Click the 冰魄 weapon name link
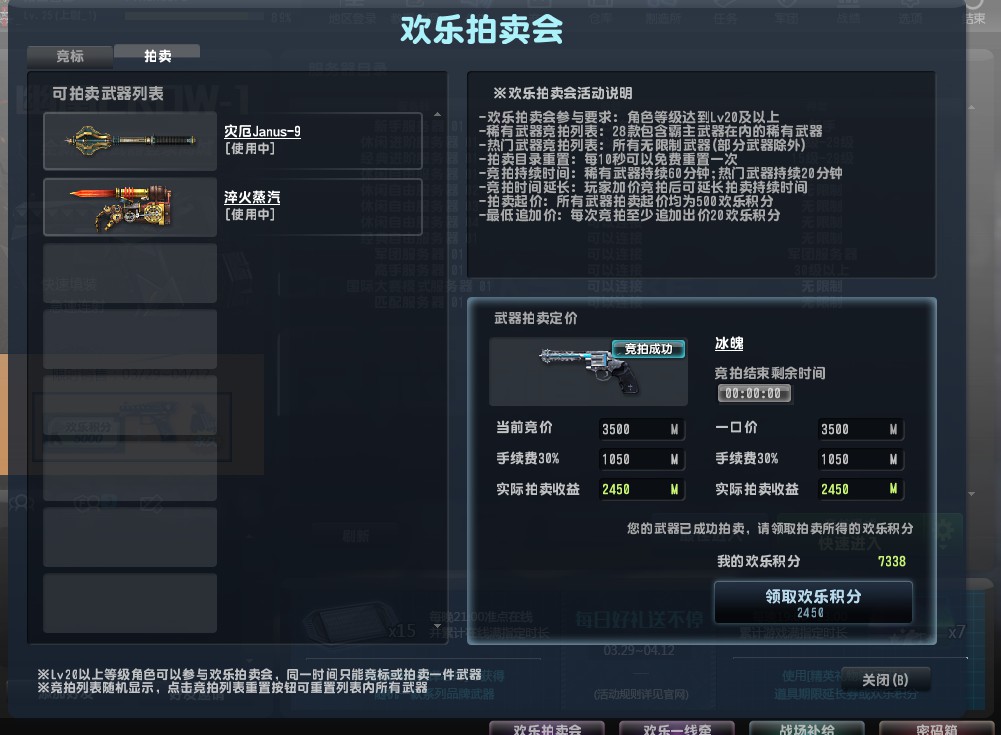 click(728, 344)
